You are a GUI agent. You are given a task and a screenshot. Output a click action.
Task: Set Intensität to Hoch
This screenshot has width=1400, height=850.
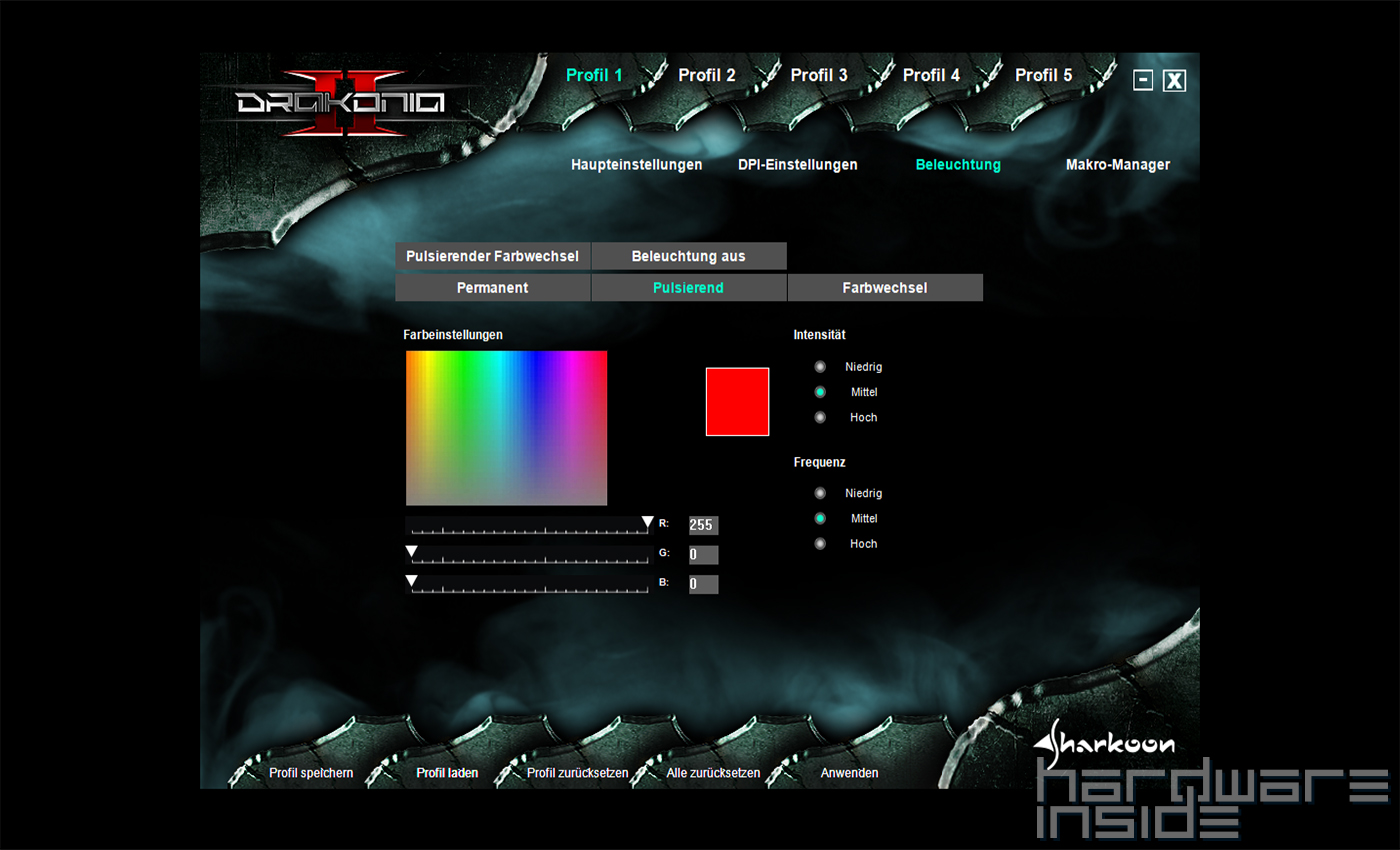[x=820, y=417]
